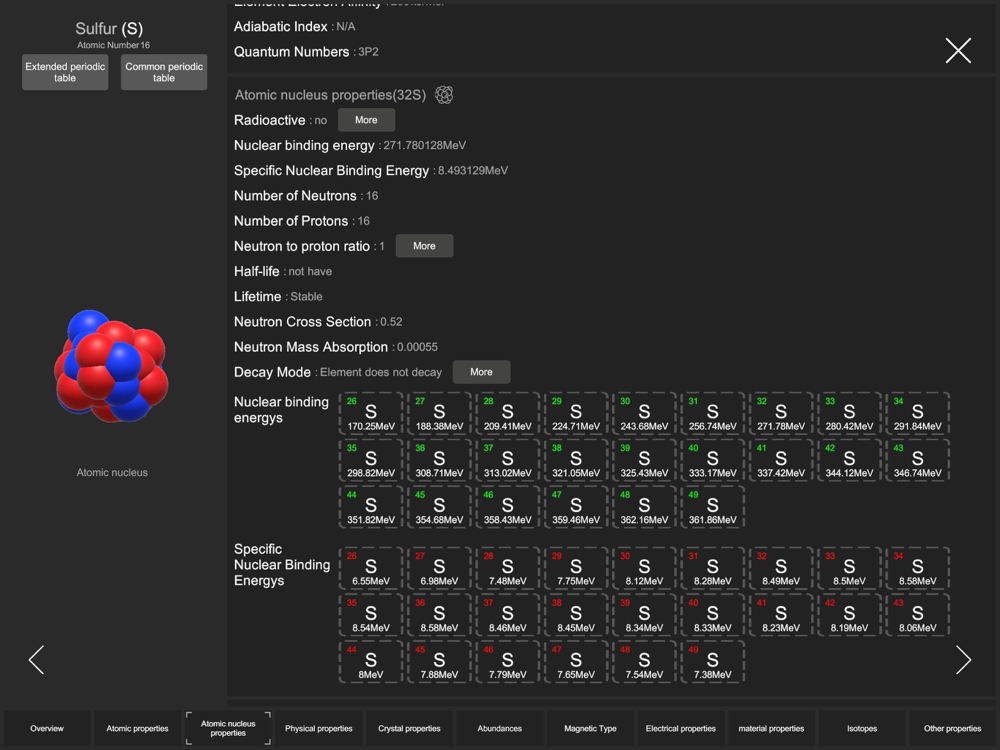Switch to the Magnetic Type tab

click(590, 728)
